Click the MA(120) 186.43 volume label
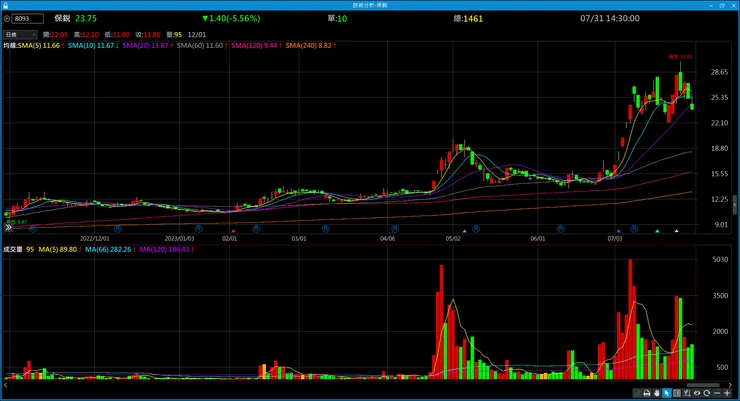The height and width of the screenshot is (401, 740). (x=164, y=249)
